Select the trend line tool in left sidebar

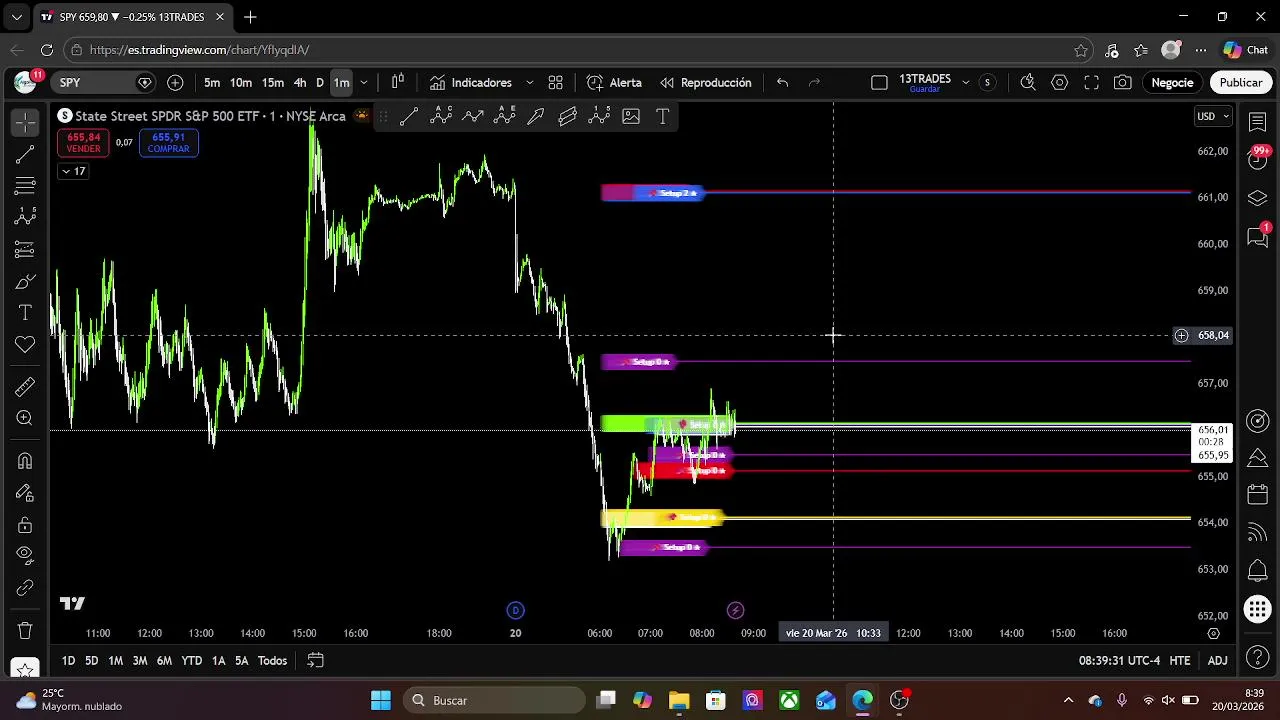(x=25, y=154)
